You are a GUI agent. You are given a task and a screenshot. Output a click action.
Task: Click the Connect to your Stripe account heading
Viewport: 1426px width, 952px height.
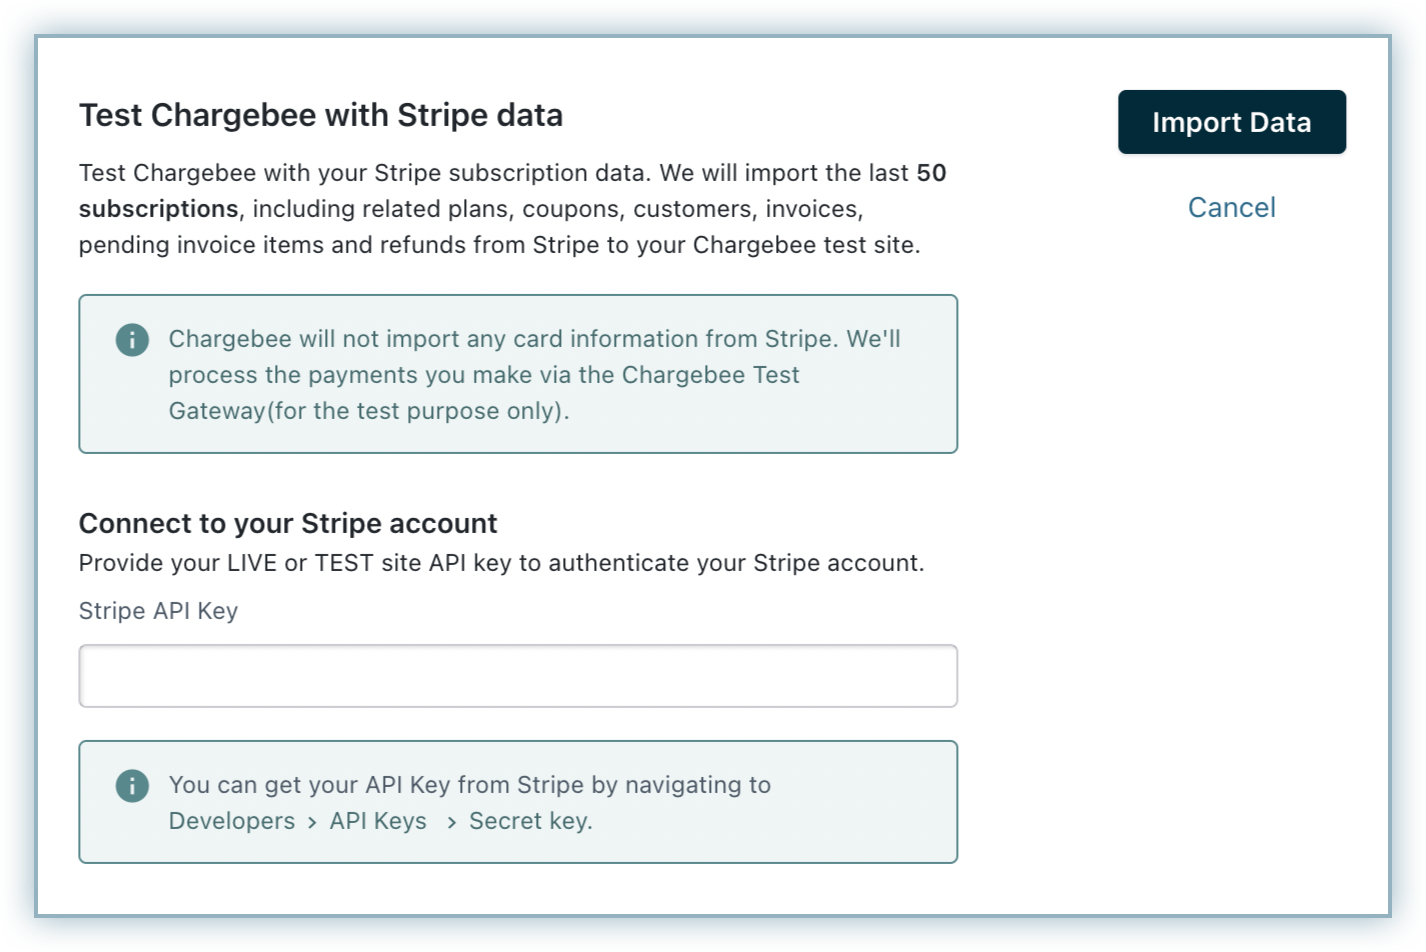pos(288,523)
